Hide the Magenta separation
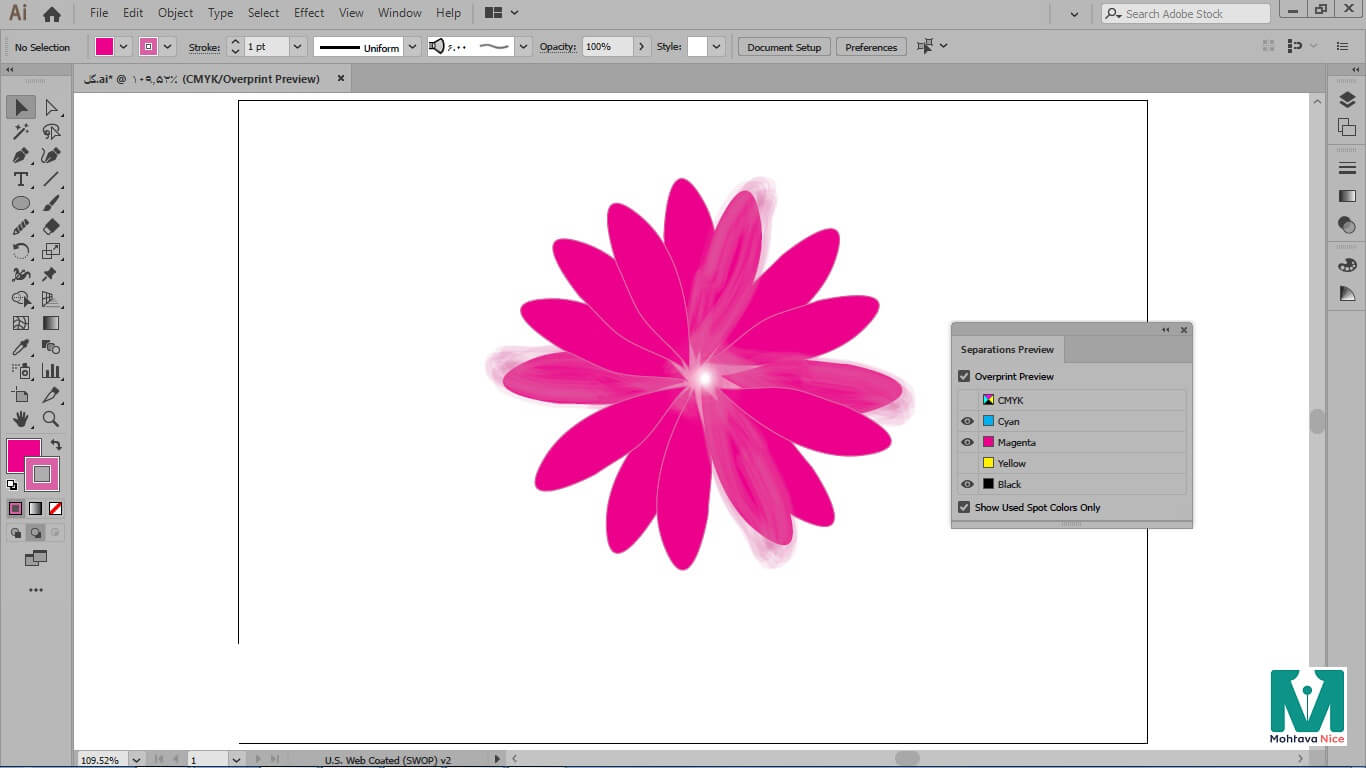1366x768 pixels. pos(967,442)
